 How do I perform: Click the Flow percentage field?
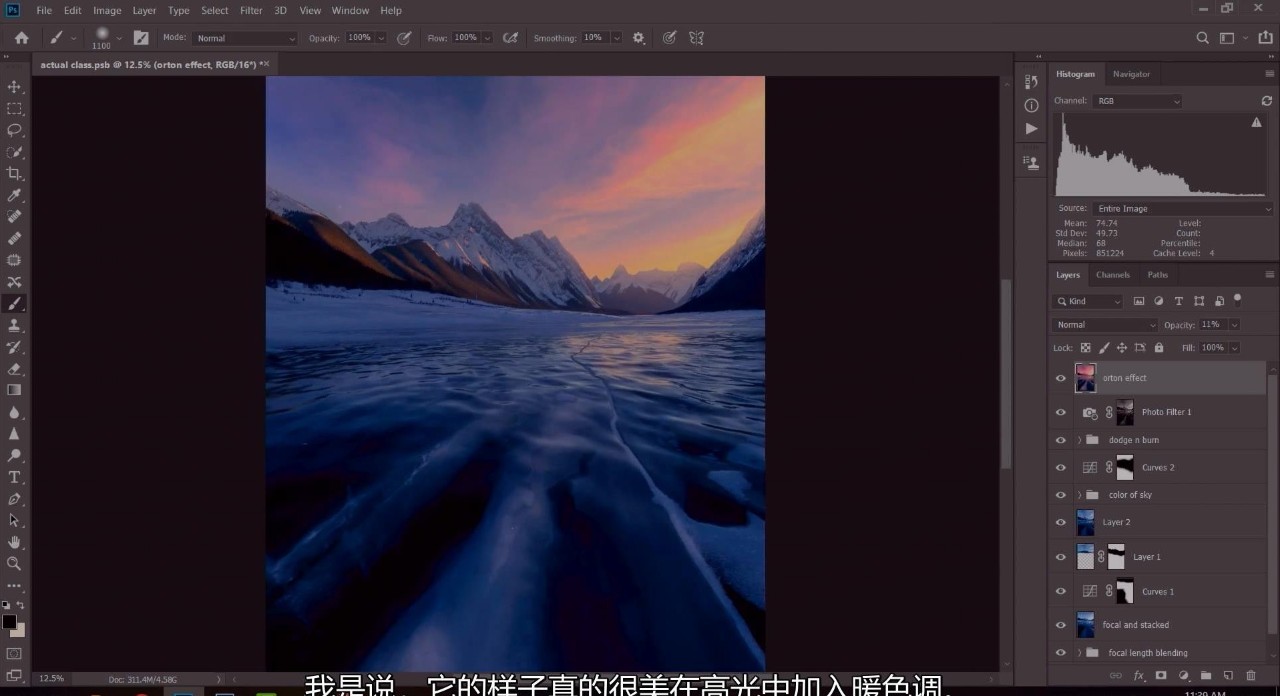pyautogui.click(x=466, y=38)
